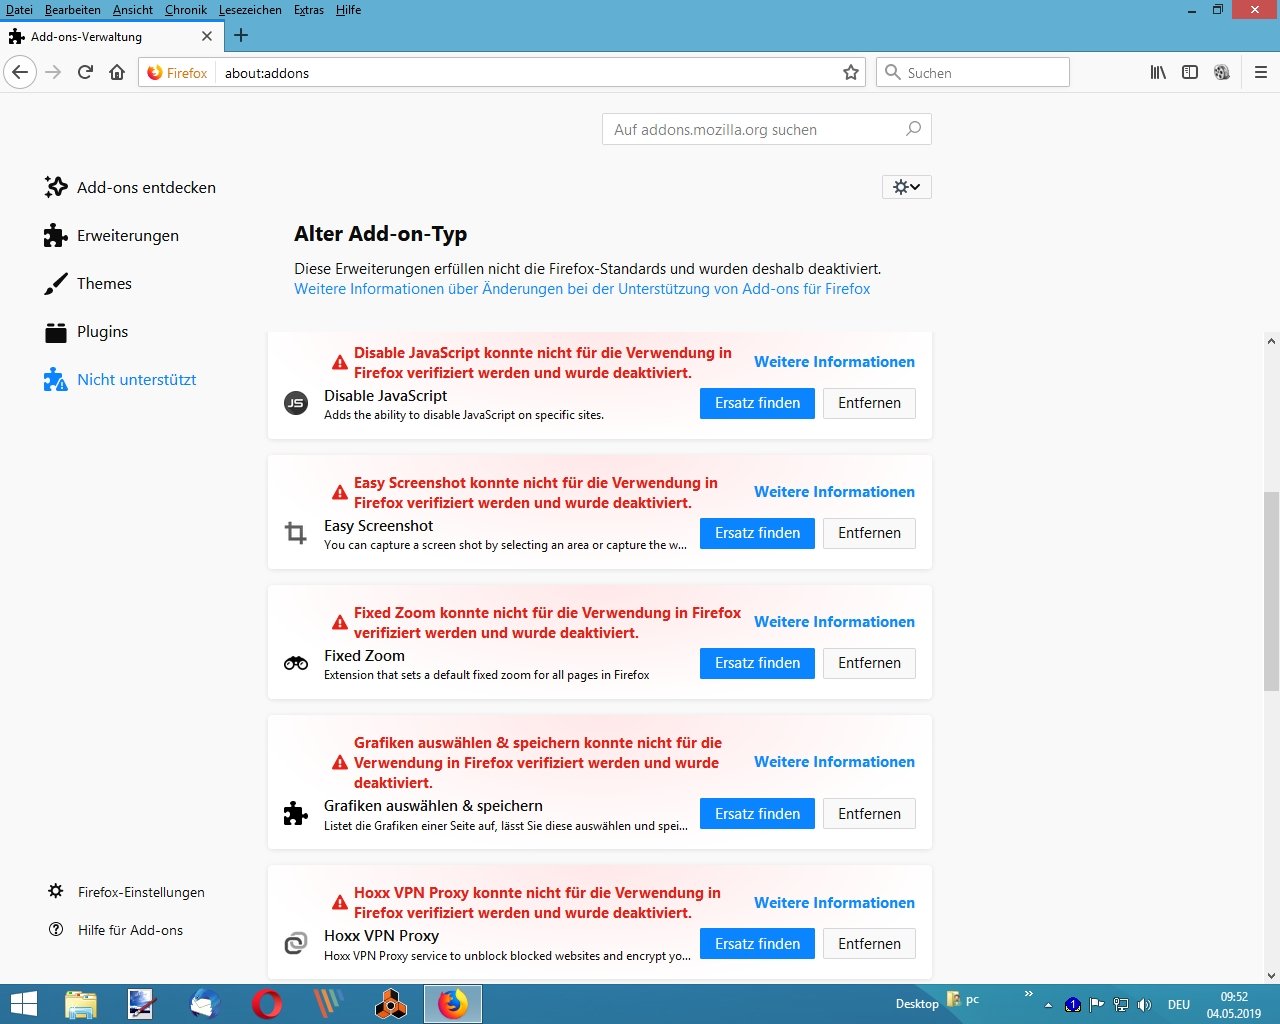Focus the Suchen search box in toolbar

pos(973,72)
